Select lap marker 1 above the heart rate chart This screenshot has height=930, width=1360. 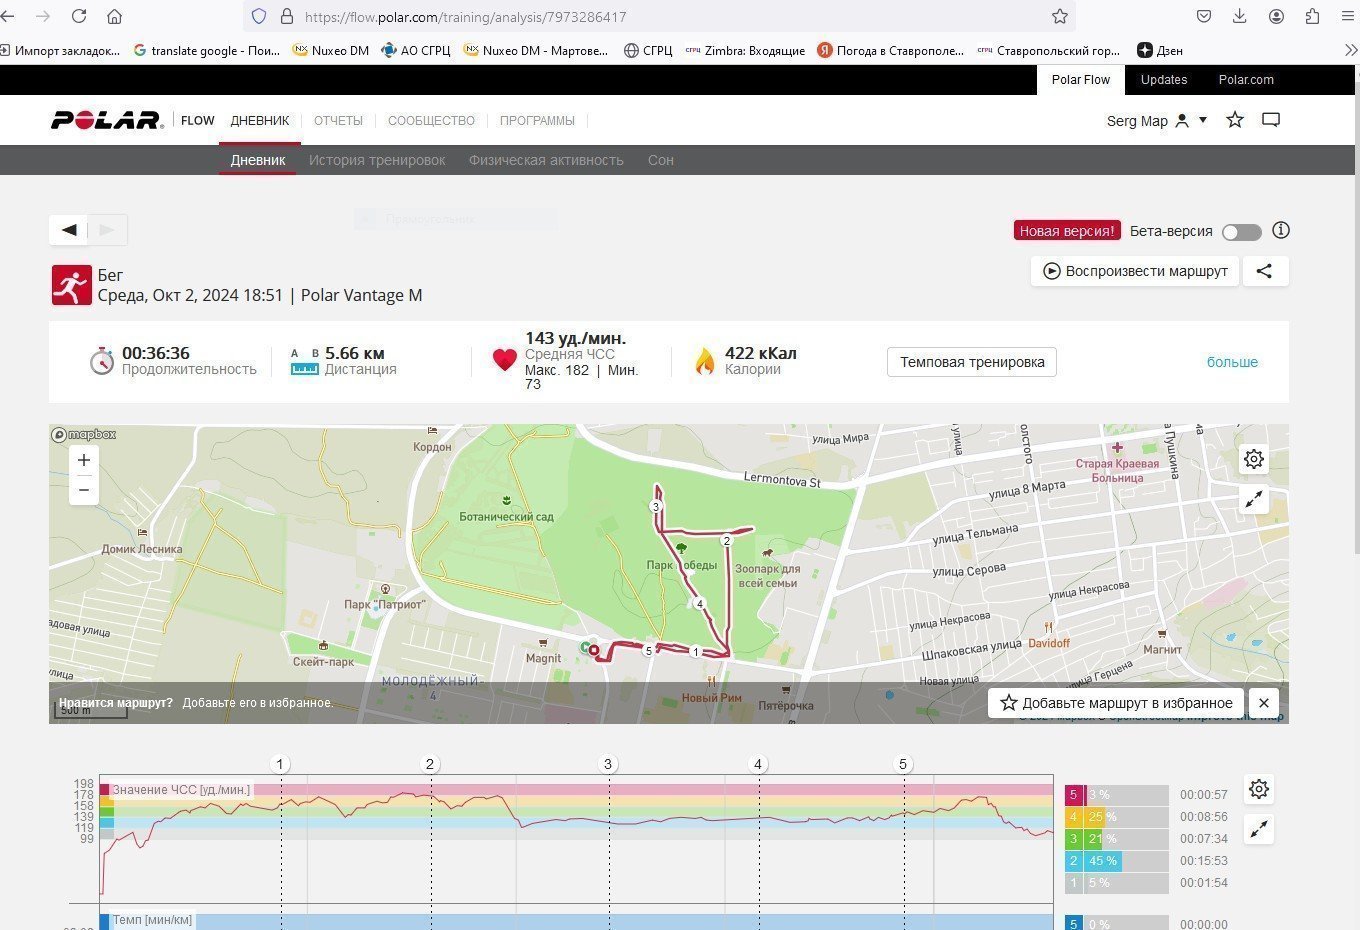click(x=280, y=764)
